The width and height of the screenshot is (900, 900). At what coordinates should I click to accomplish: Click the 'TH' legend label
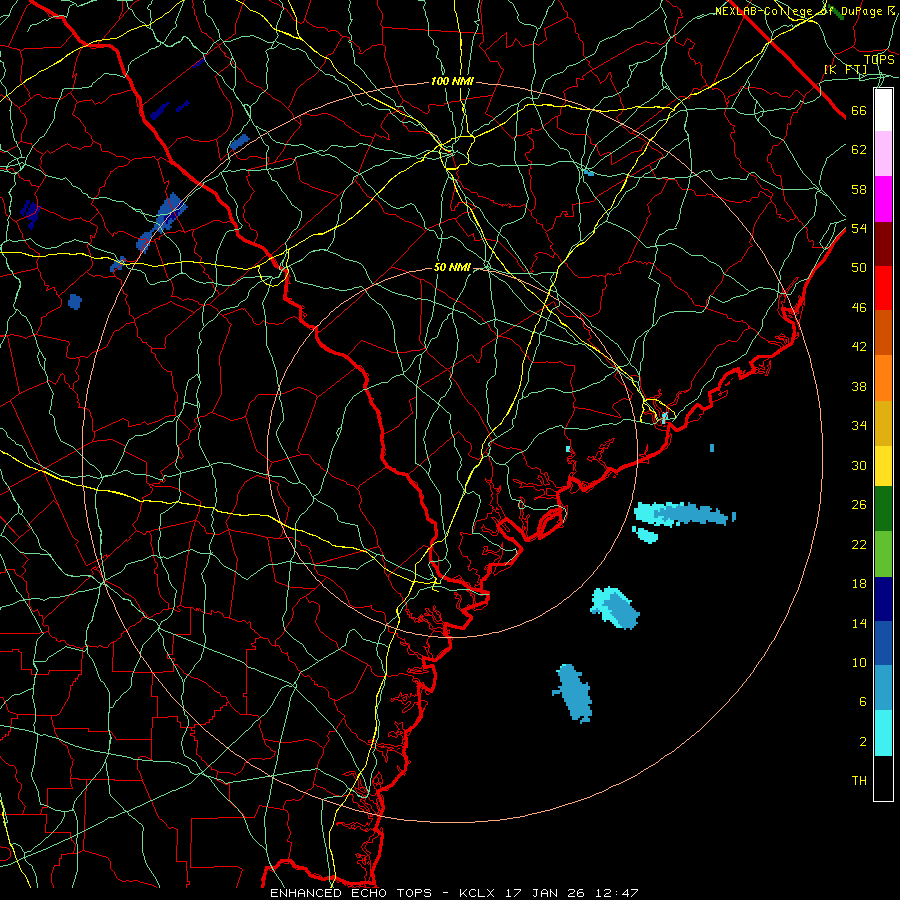click(859, 780)
